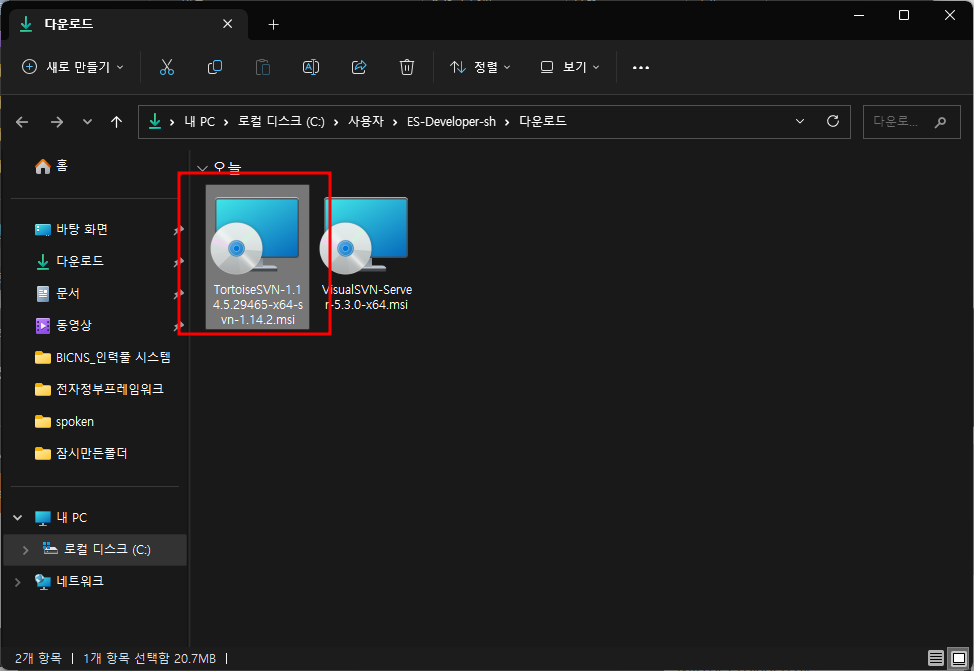Expand the 로컬 디스크 (C:) tree node
The height and width of the screenshot is (671, 974).
(25, 550)
